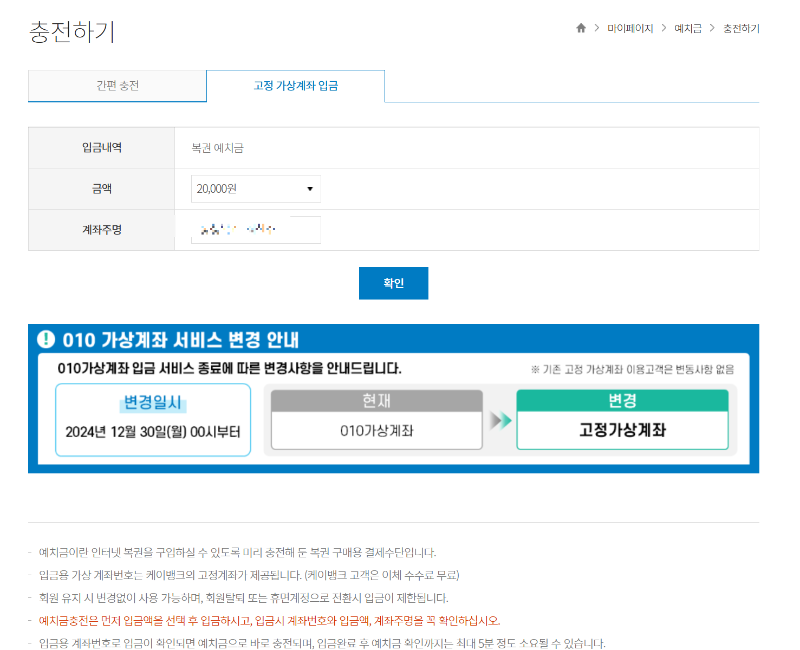Click the dropdown arrow on the amount selector
Image resolution: width=800 pixels, height=650 pixels.
(309, 188)
